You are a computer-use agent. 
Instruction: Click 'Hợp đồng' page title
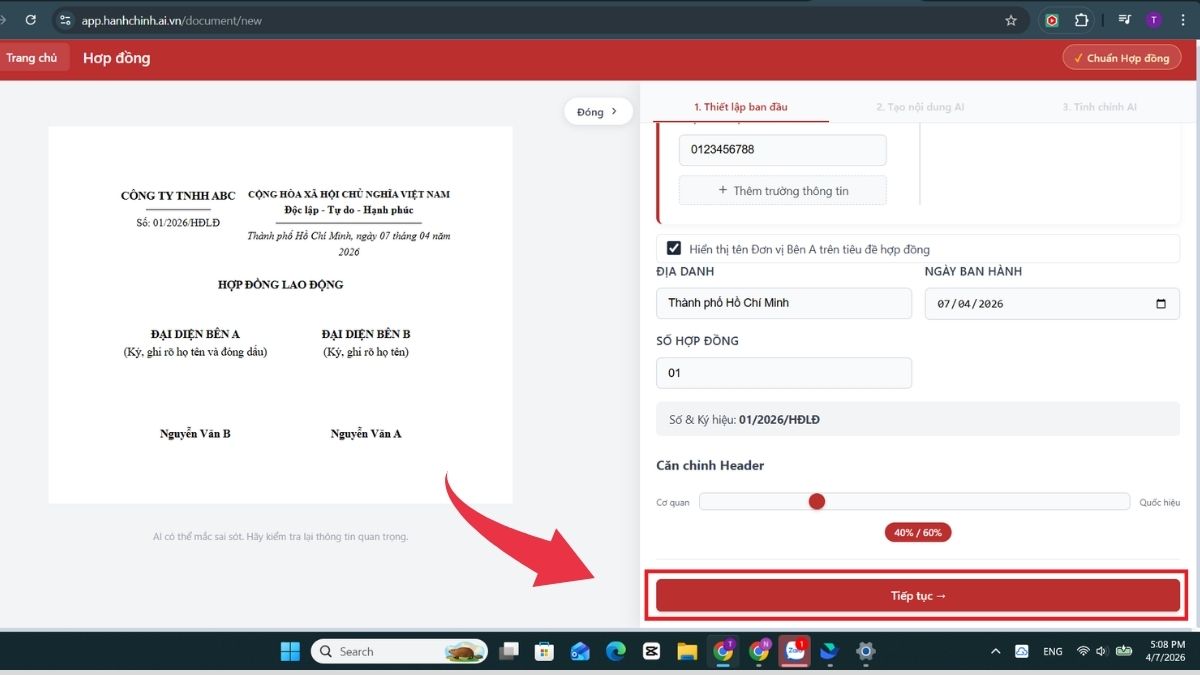point(117,58)
